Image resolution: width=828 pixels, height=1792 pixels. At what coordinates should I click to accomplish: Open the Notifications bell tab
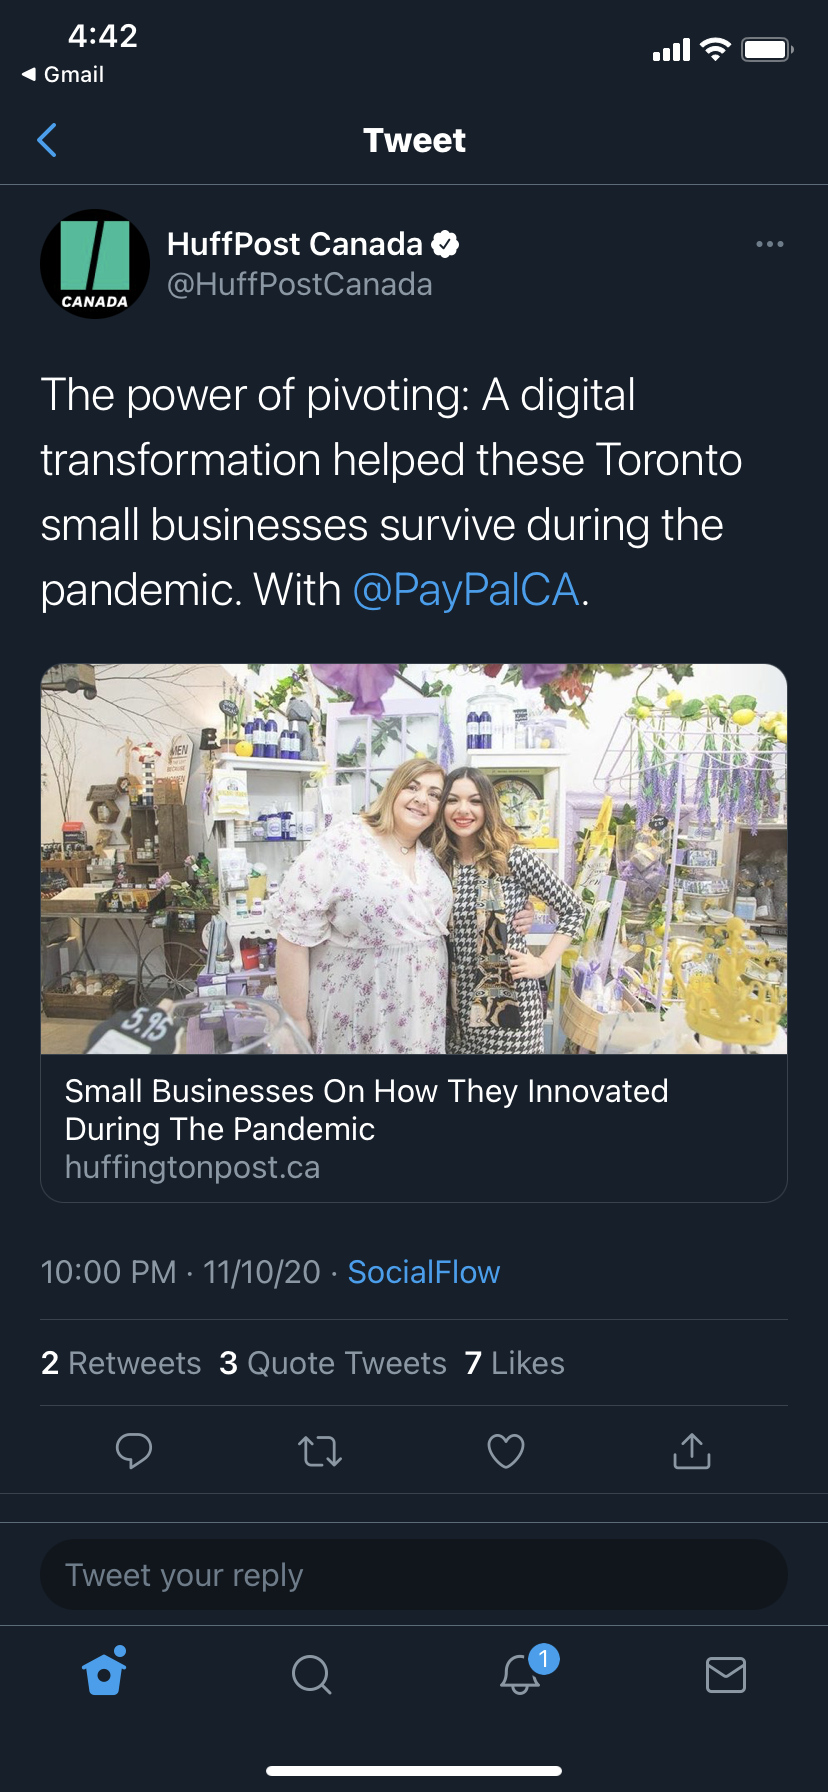click(x=520, y=1673)
